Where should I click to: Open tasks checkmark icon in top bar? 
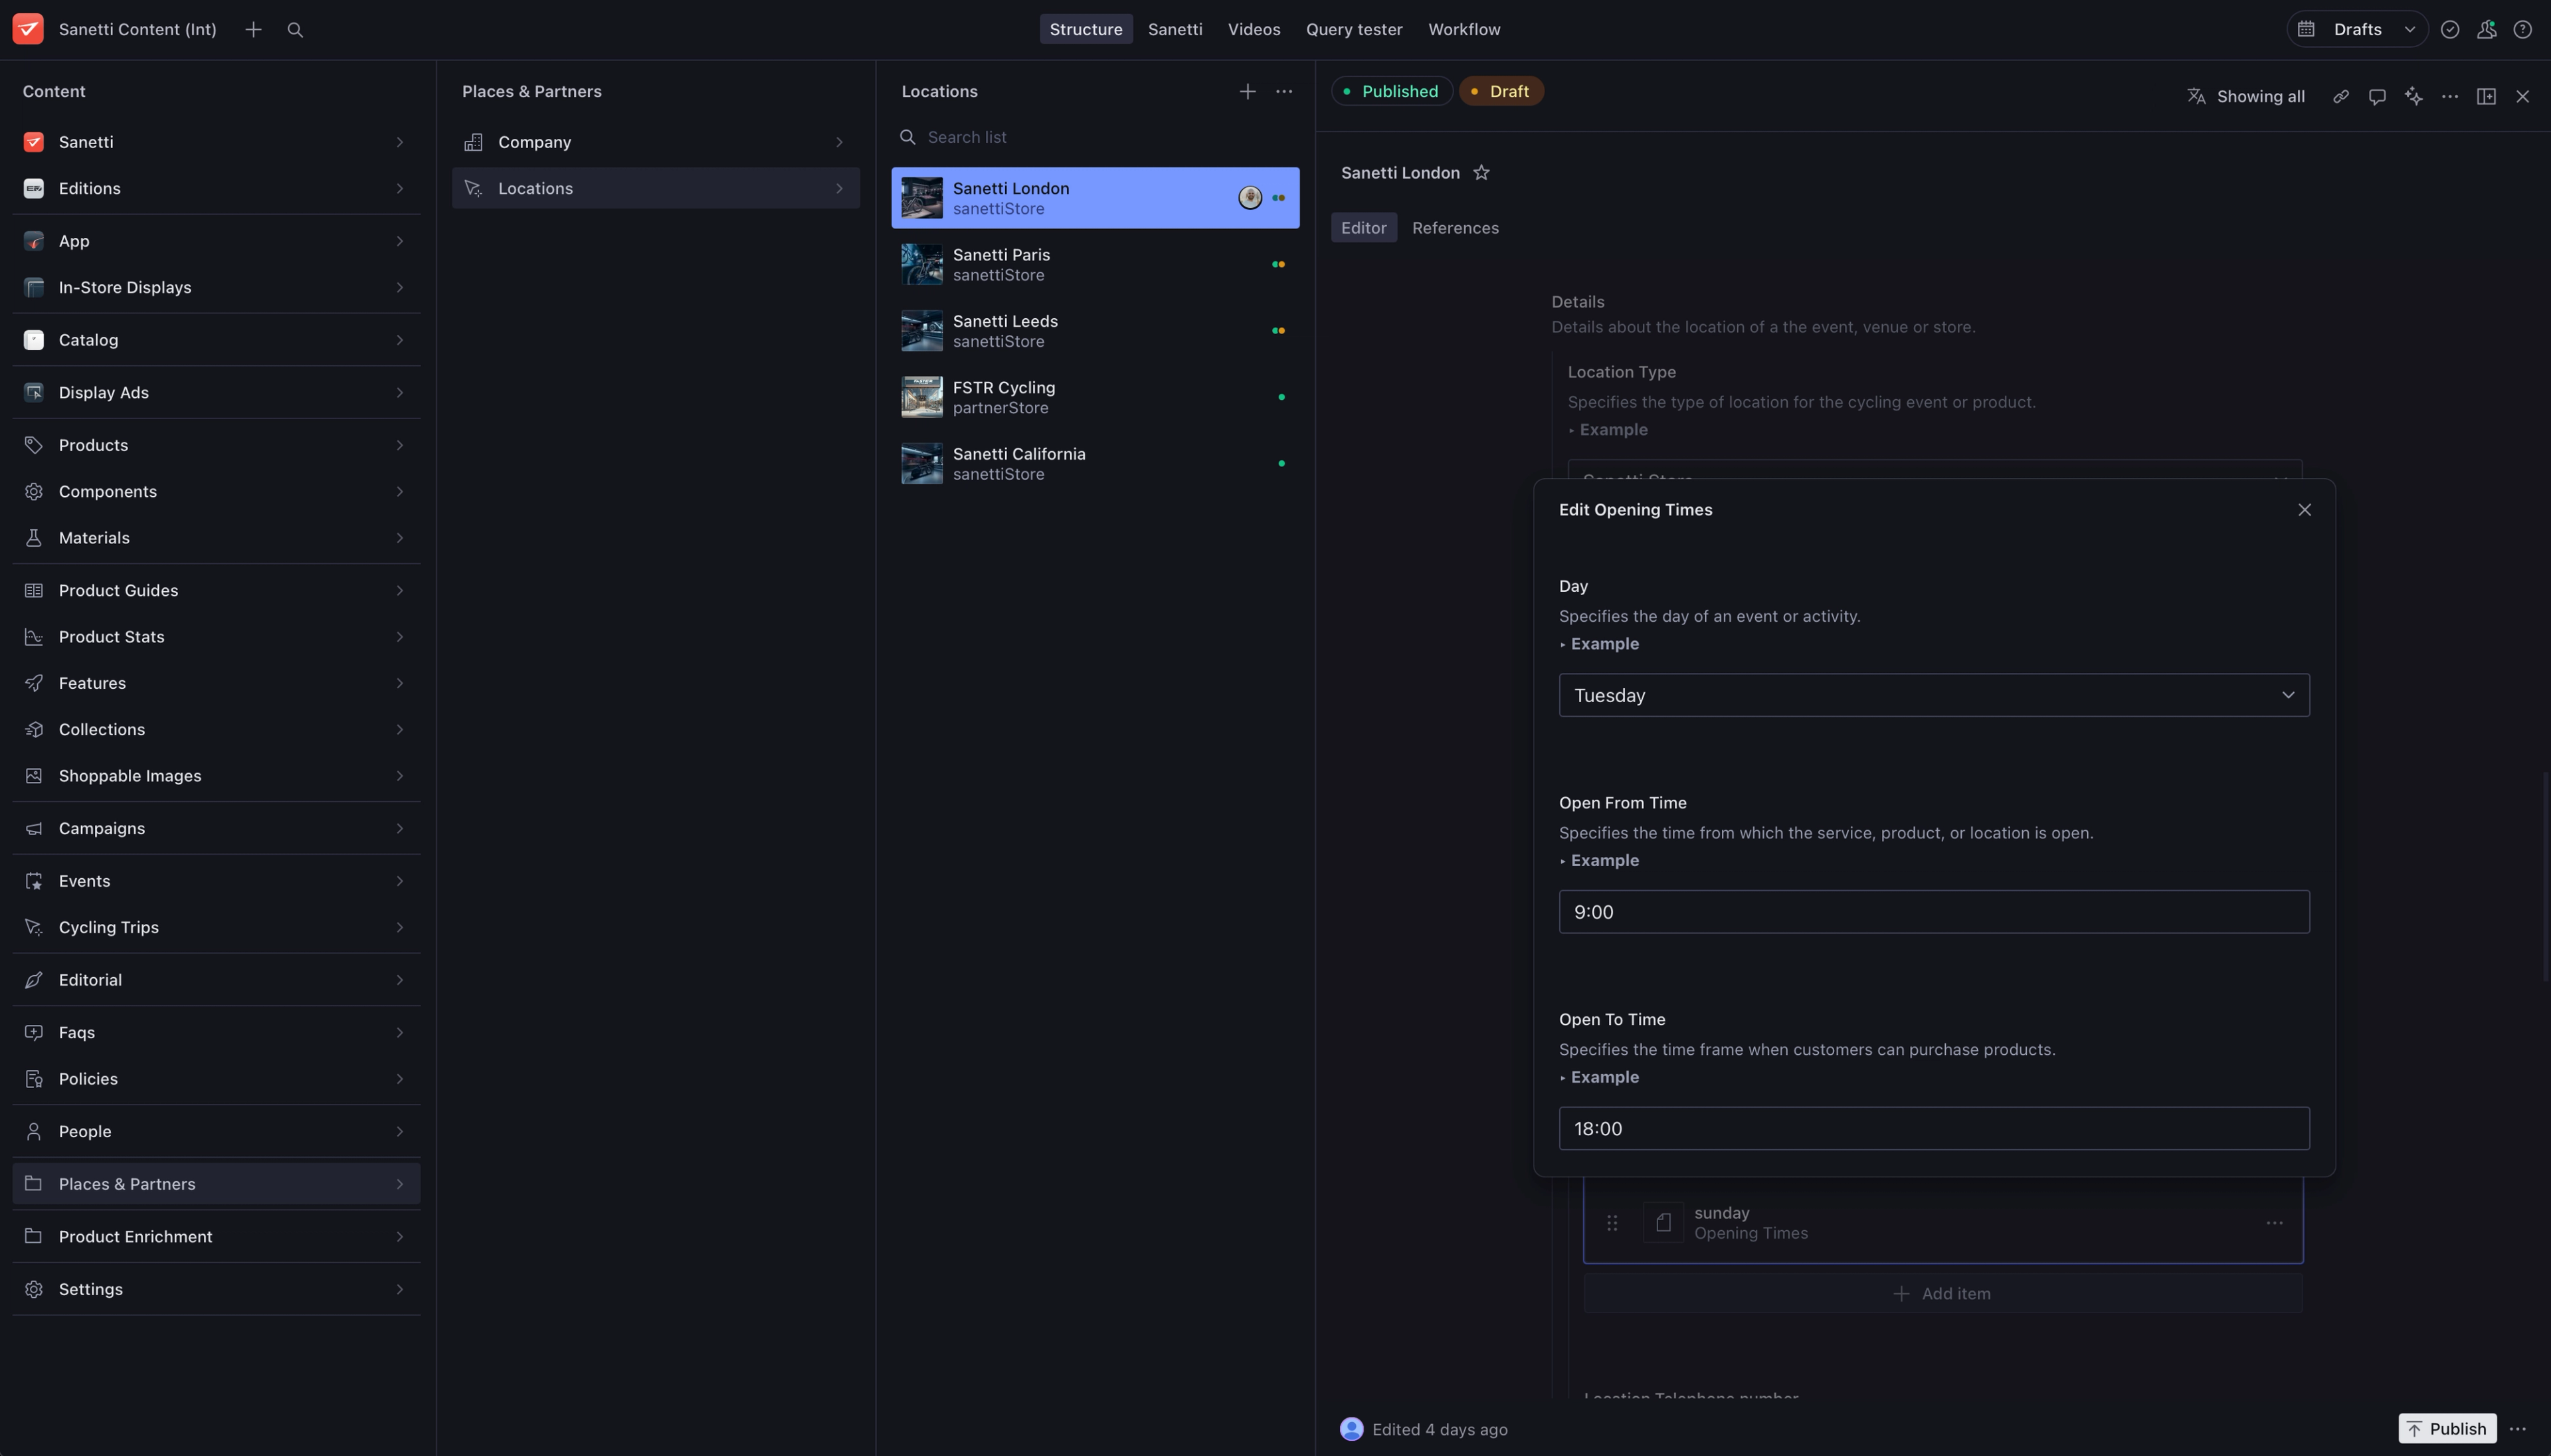(x=2450, y=30)
